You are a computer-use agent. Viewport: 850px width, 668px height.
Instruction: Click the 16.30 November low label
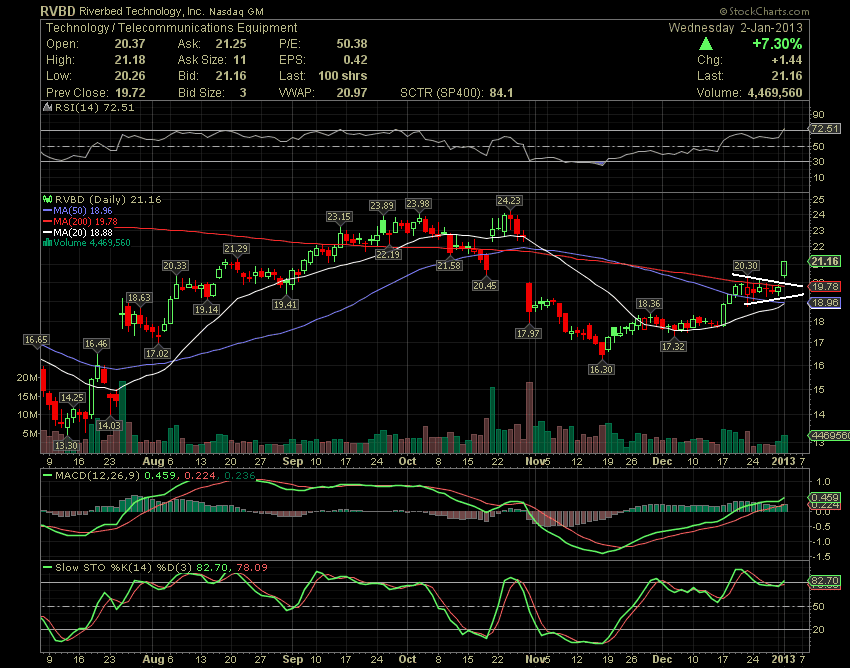pos(601,369)
